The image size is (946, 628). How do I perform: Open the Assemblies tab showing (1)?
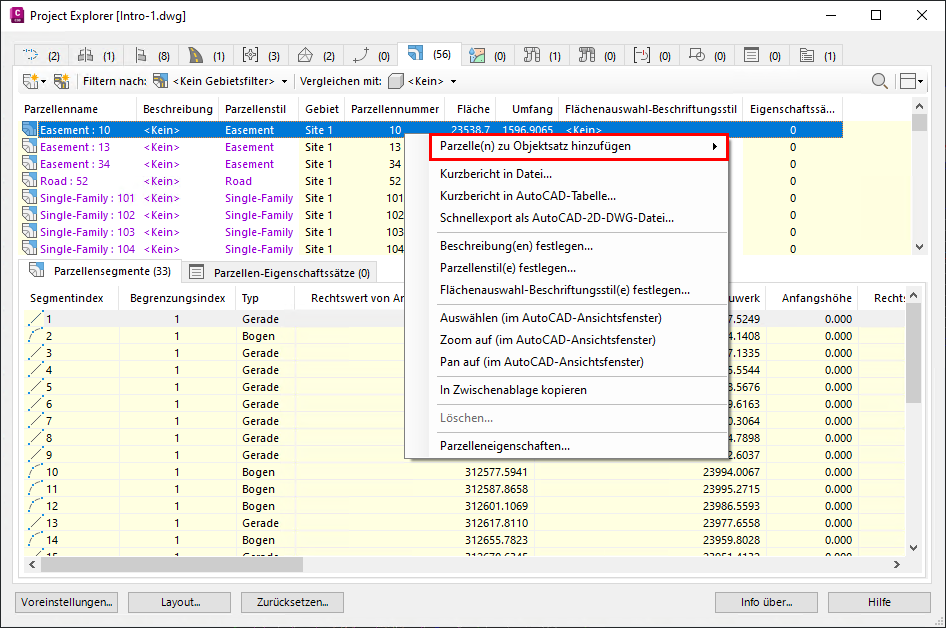coord(96,56)
